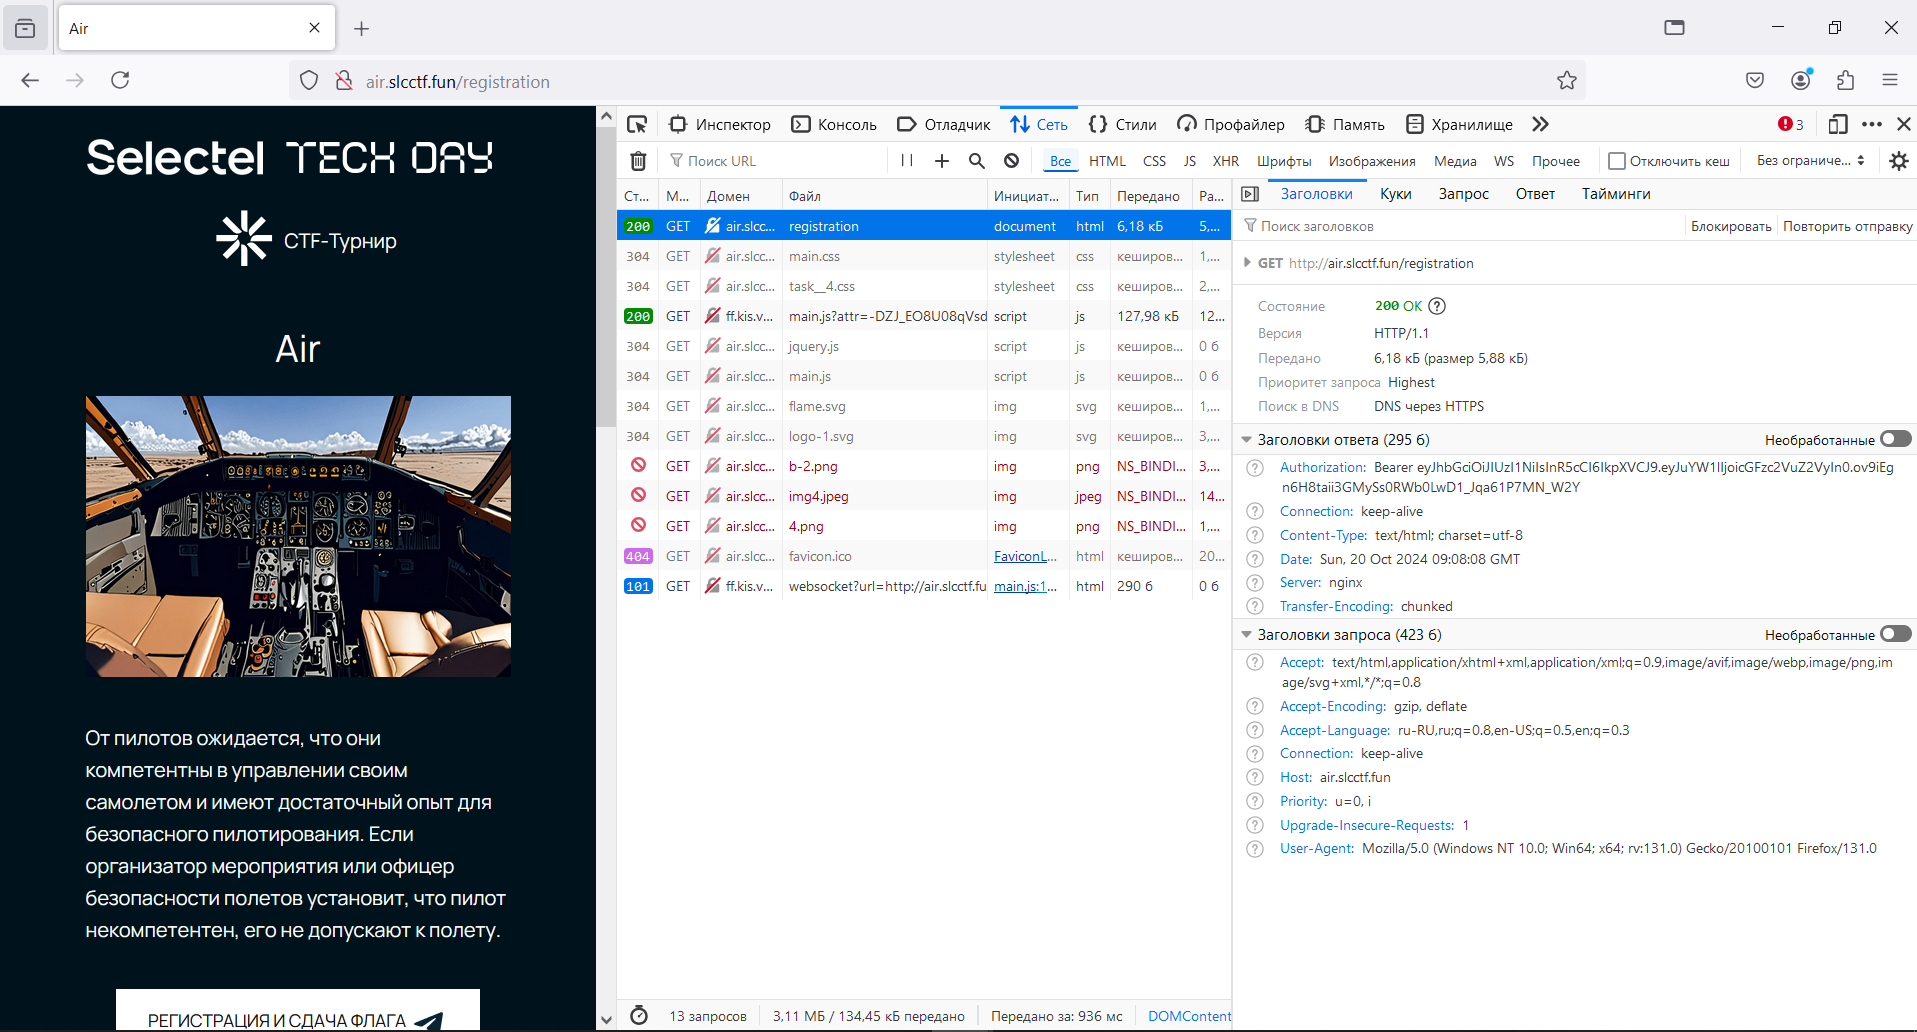Pause network recording with the pause icon
The image size is (1917, 1032).
pyautogui.click(x=907, y=160)
